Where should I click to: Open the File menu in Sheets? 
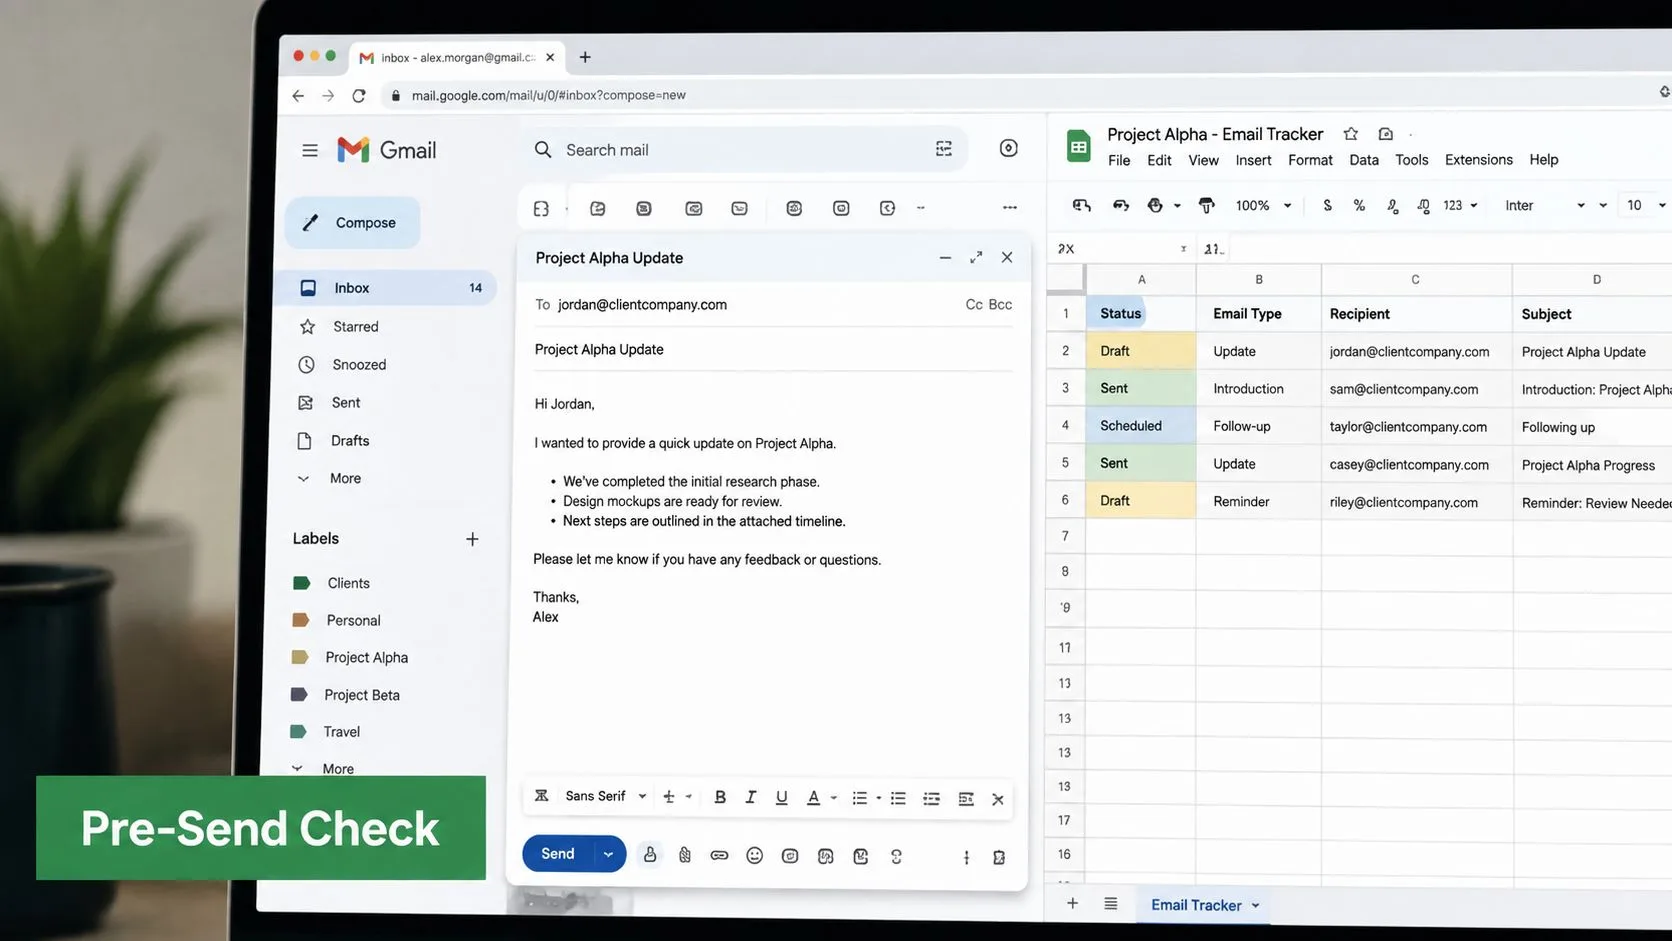[1119, 160]
